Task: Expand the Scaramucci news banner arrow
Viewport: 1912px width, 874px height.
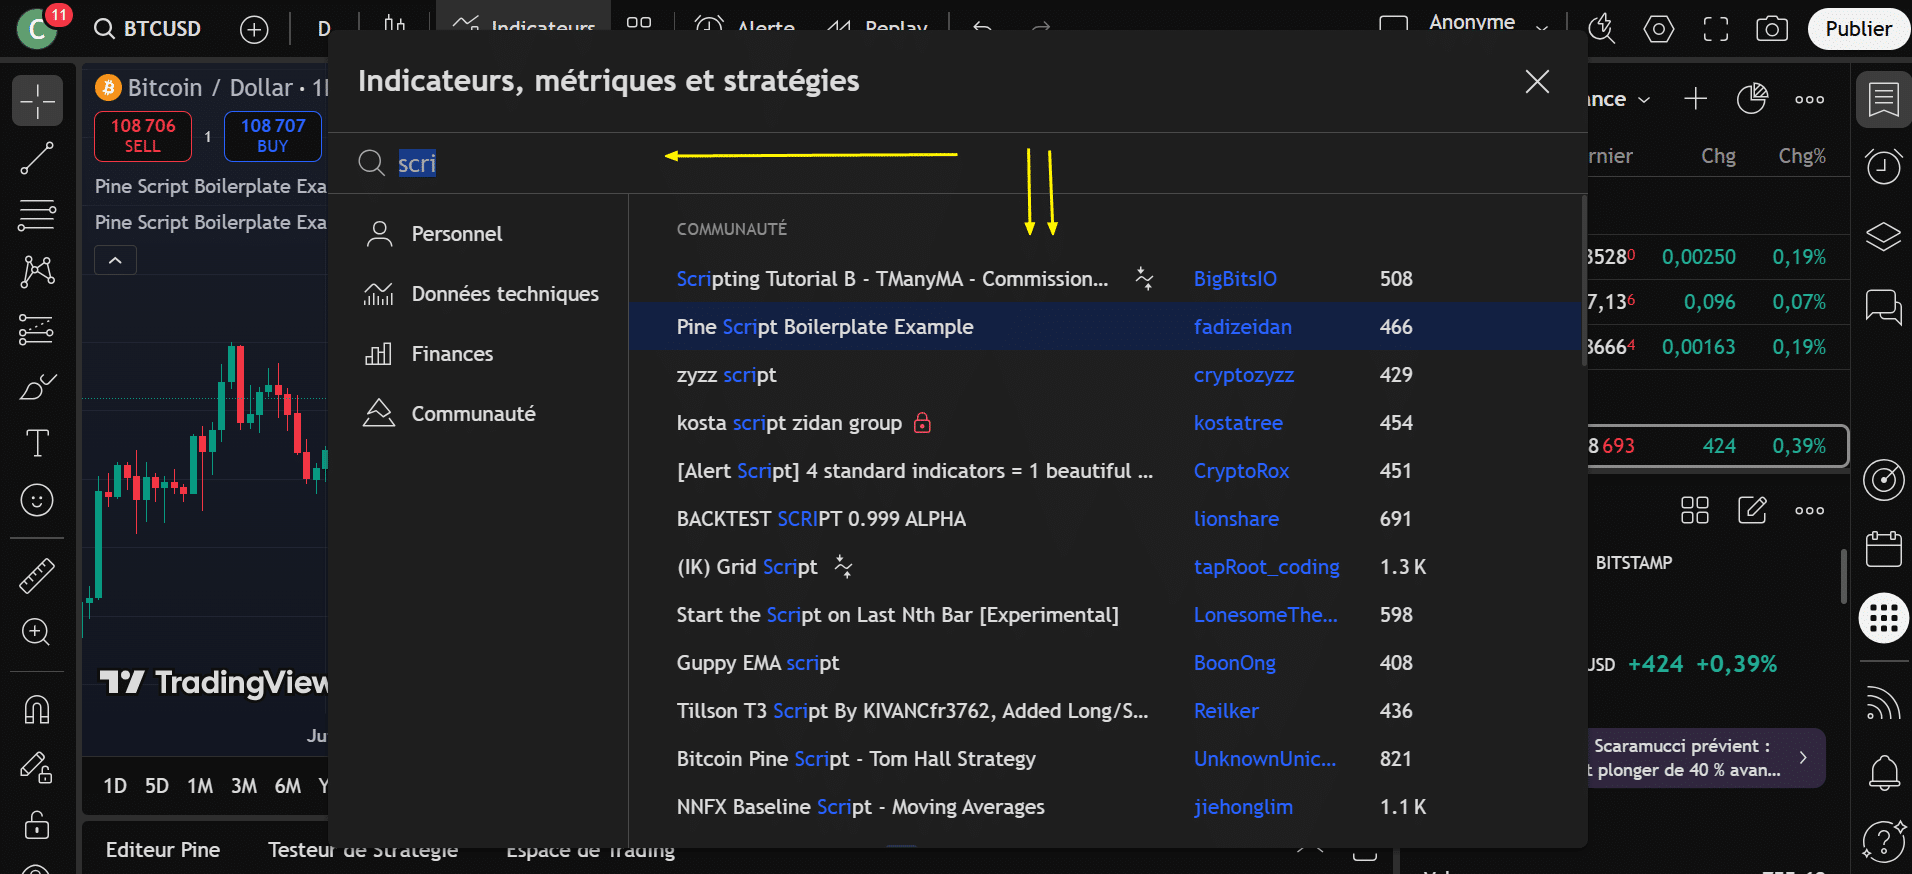Action: tap(1803, 758)
